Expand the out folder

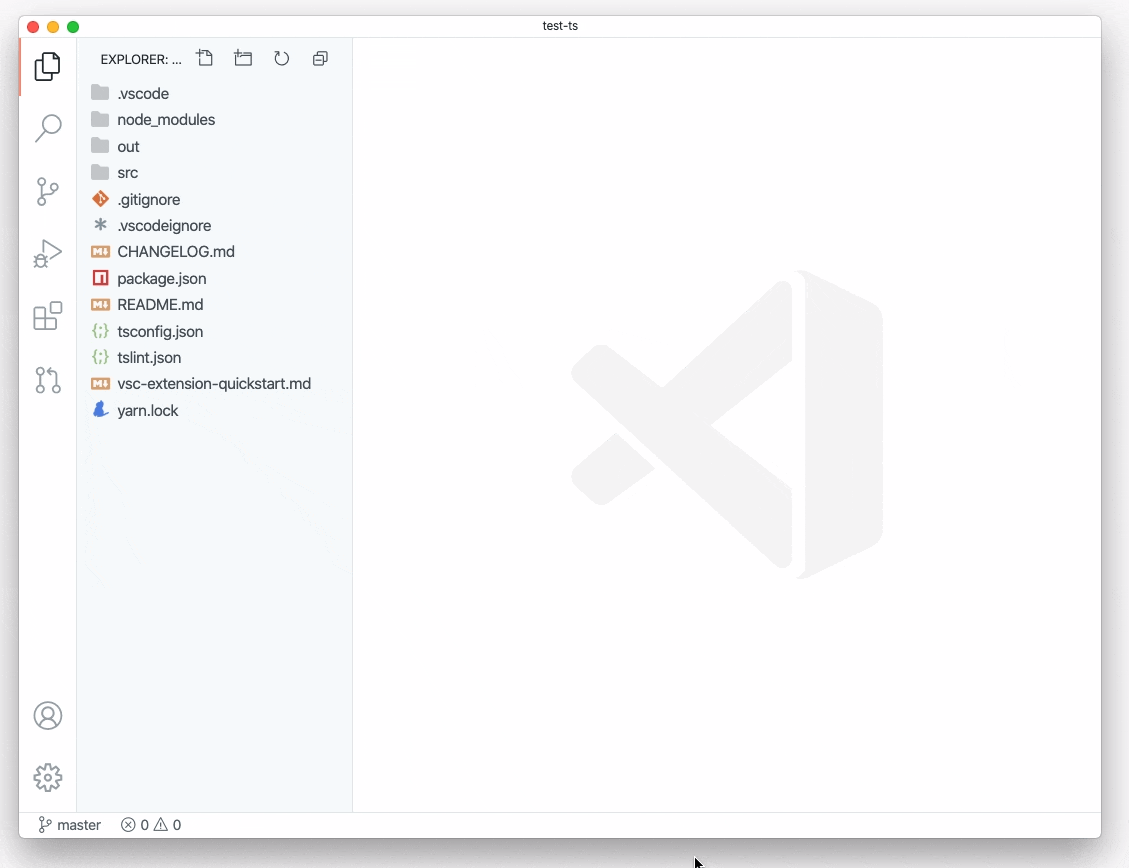coord(128,147)
